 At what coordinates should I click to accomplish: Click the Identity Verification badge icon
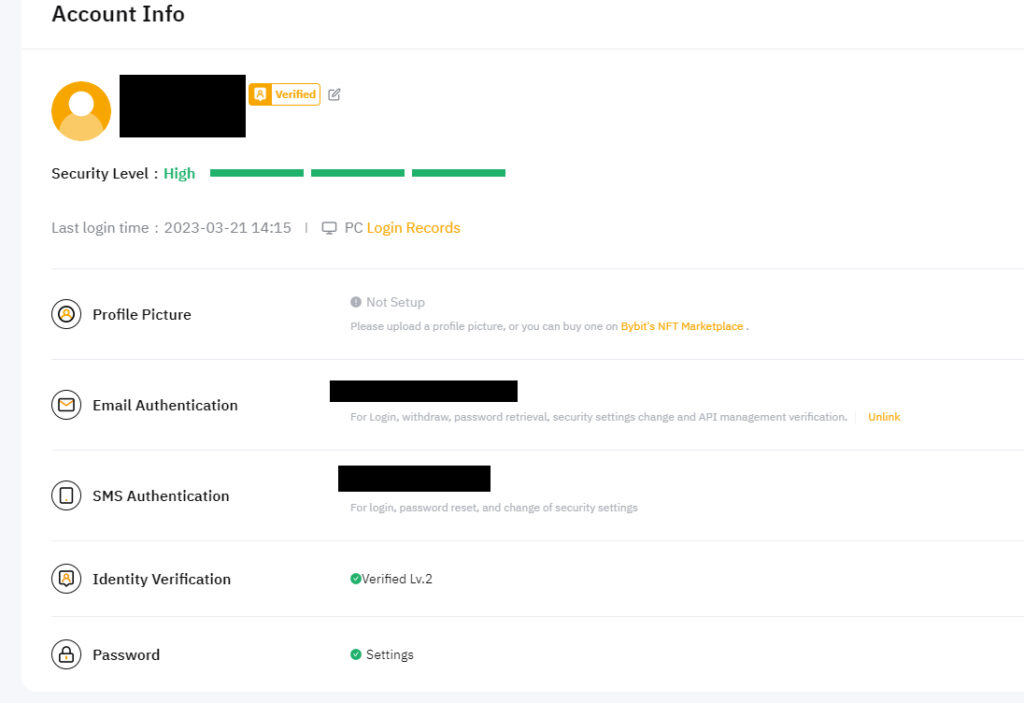(66, 579)
